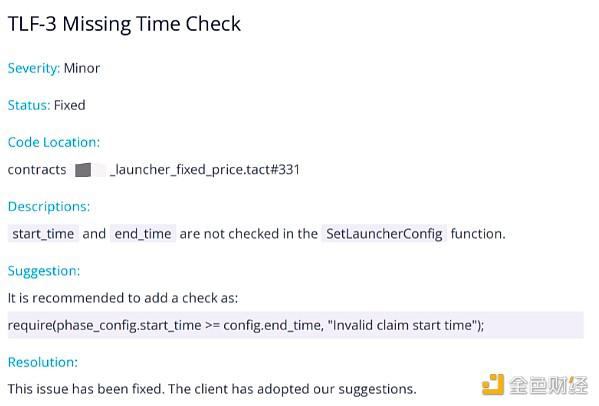Click the Chinese watermark text beside logo
This screenshot has width=599, height=406.
[x=549, y=385]
